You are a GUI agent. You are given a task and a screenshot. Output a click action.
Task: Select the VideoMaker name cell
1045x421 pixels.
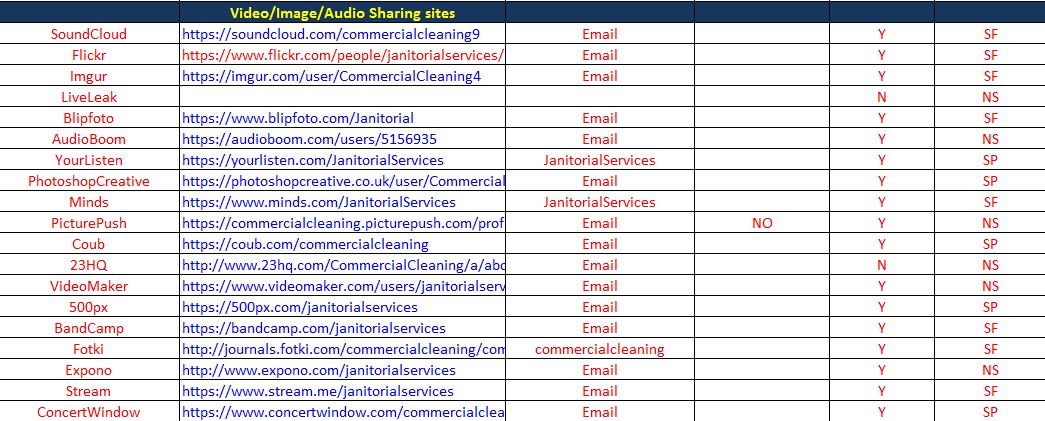(x=89, y=286)
